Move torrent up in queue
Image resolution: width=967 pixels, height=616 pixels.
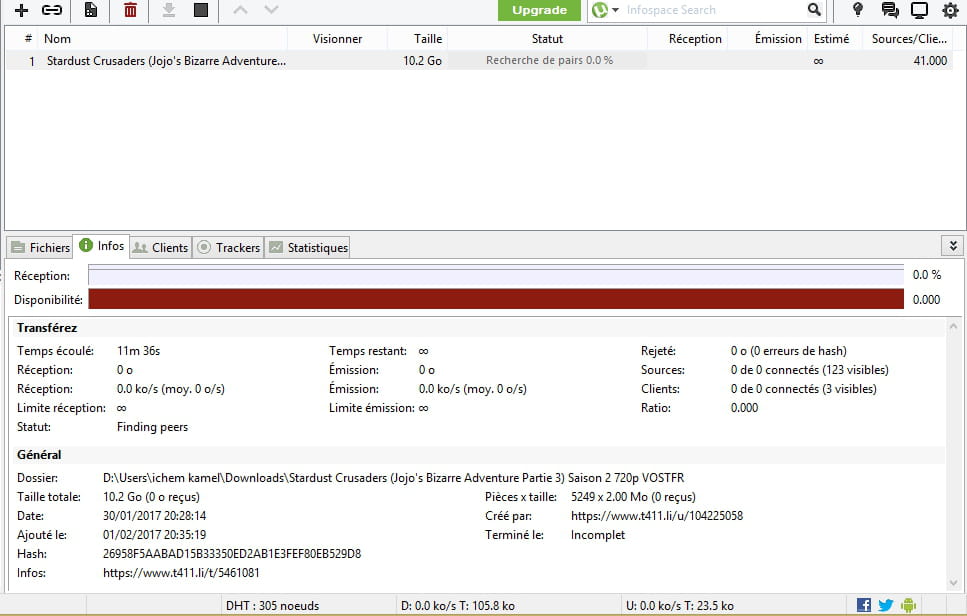point(241,10)
